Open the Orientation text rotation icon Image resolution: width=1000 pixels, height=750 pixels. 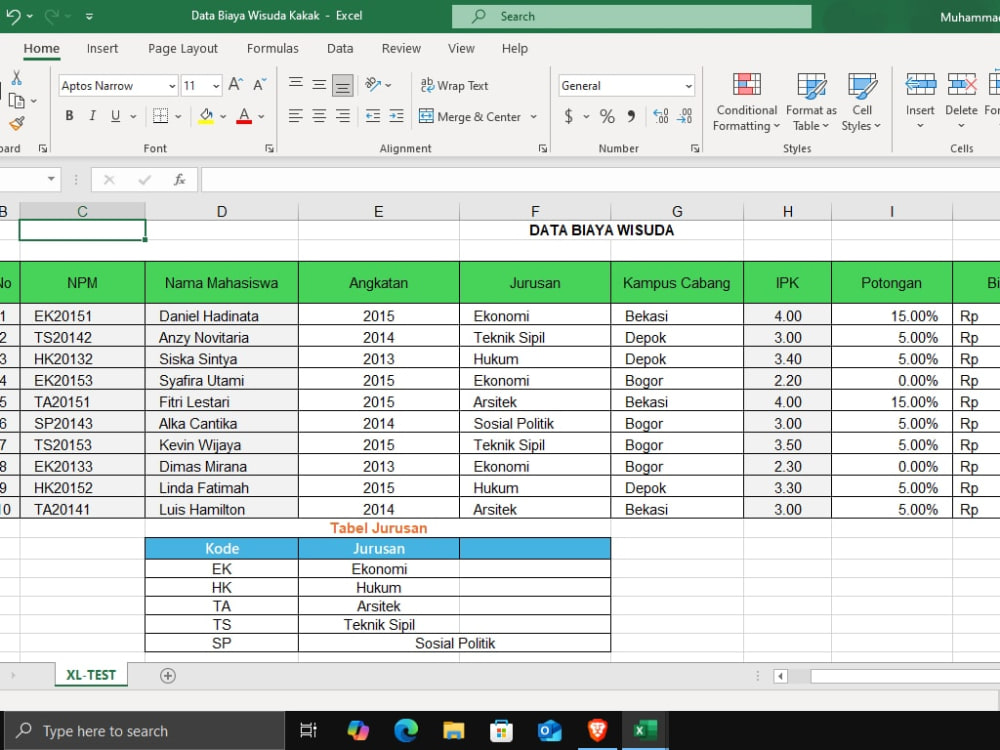[x=373, y=84]
